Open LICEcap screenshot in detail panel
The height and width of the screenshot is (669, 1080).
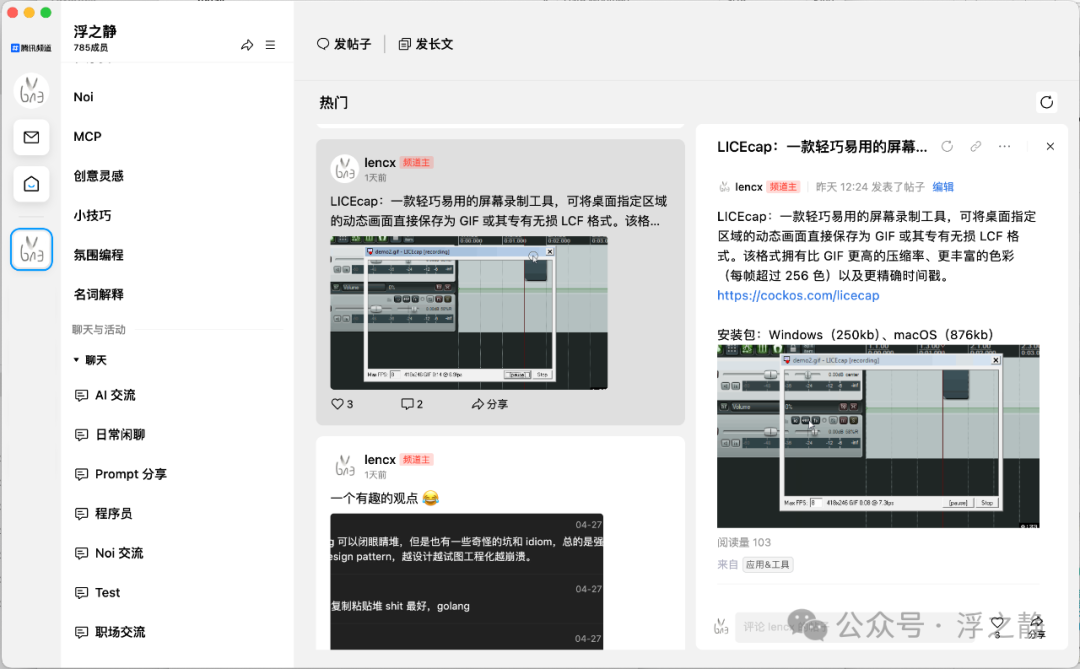878,436
